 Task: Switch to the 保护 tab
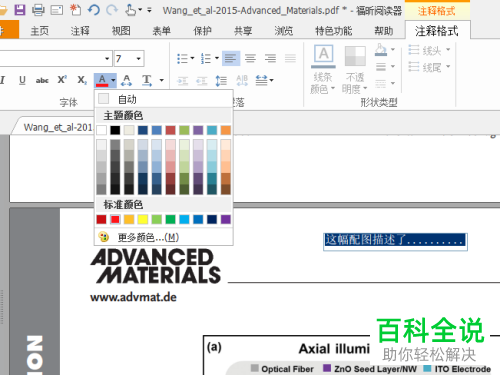click(x=202, y=31)
